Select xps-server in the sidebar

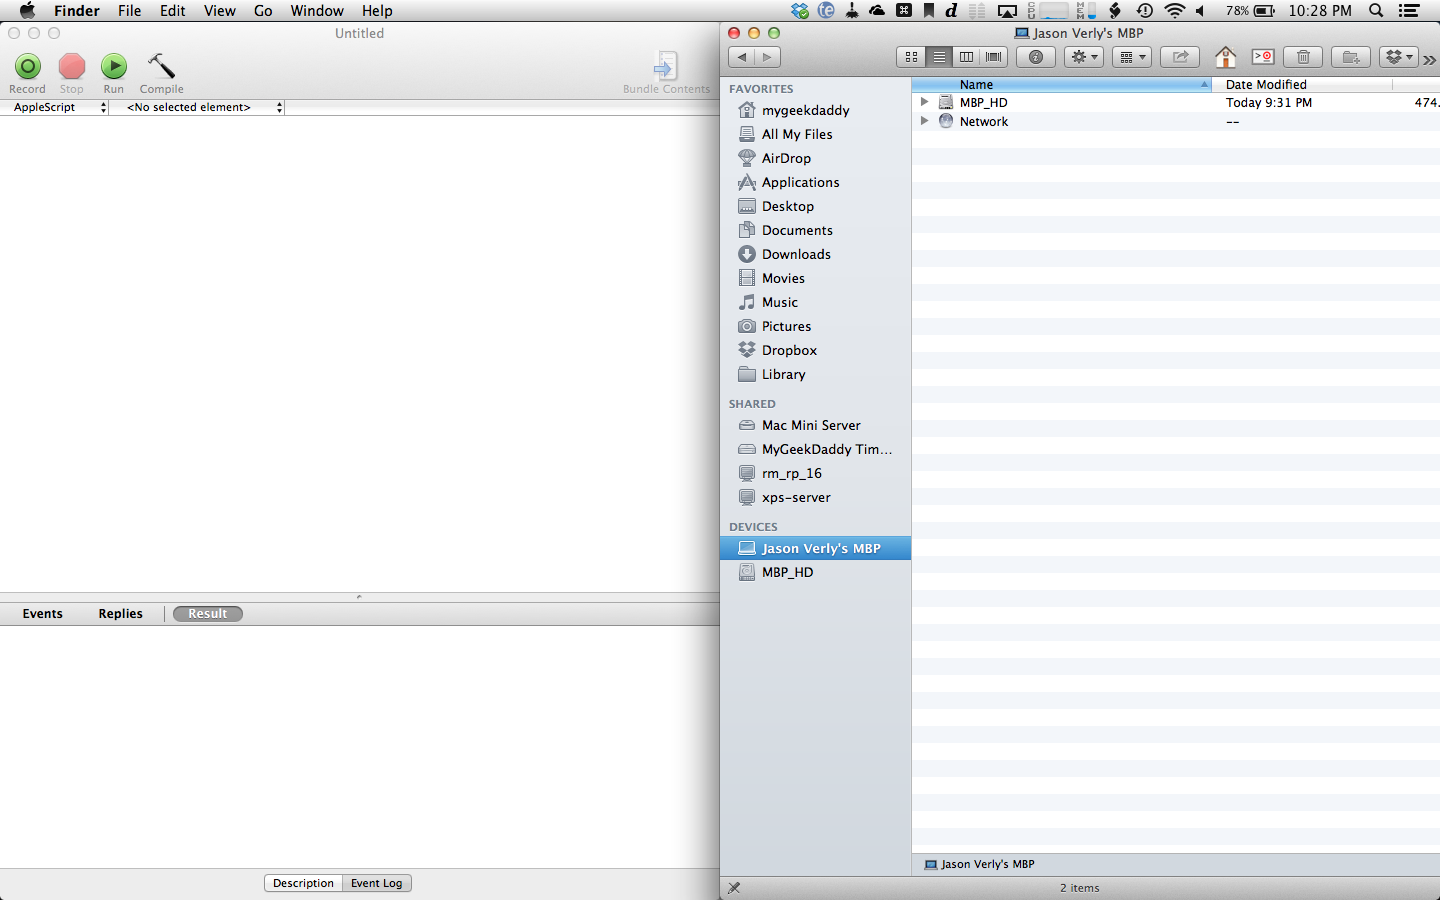coord(815,497)
